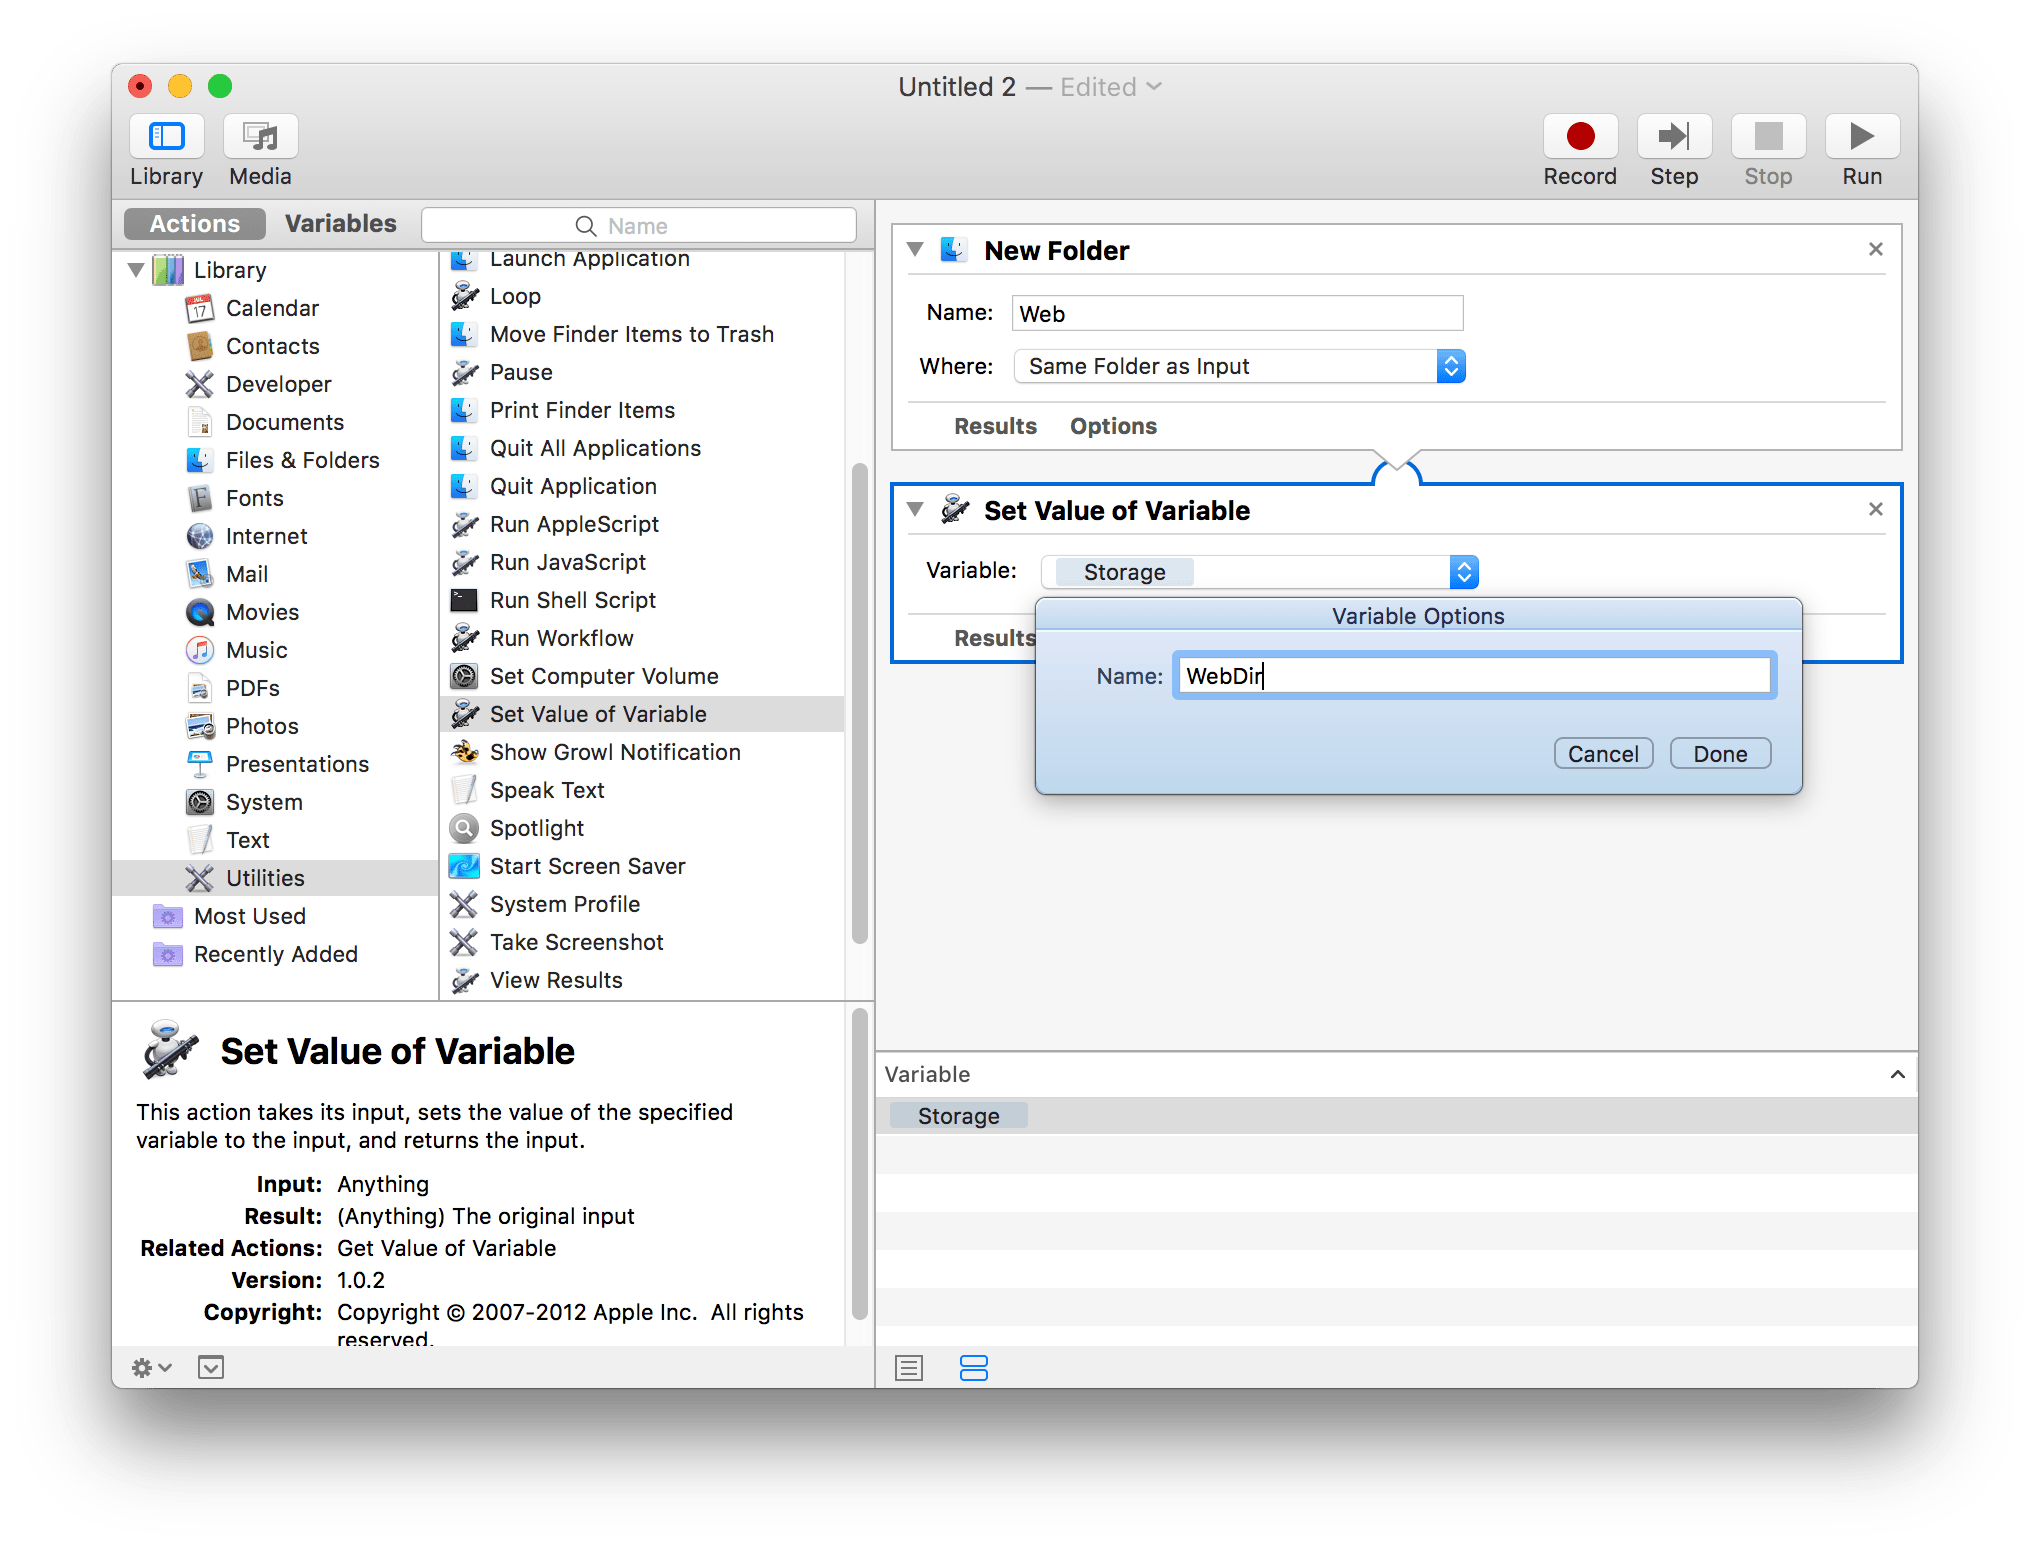Select Take Screenshot action

tap(576, 942)
